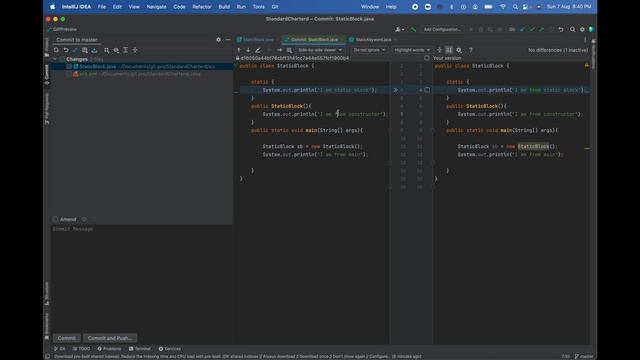The image size is (640, 360).
Task: Click the Group By icon in Commit toolbar
Action: [x=107, y=50]
